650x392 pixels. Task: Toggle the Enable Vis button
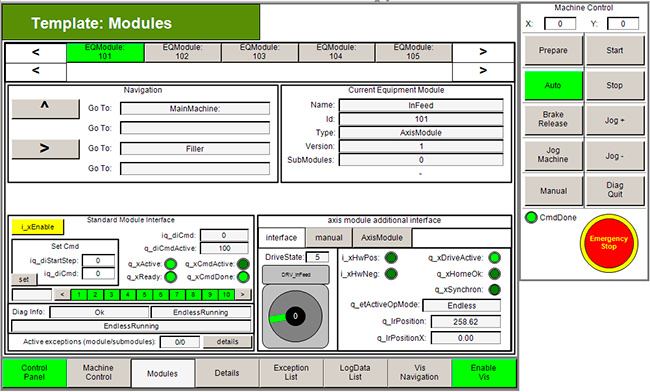484,372
